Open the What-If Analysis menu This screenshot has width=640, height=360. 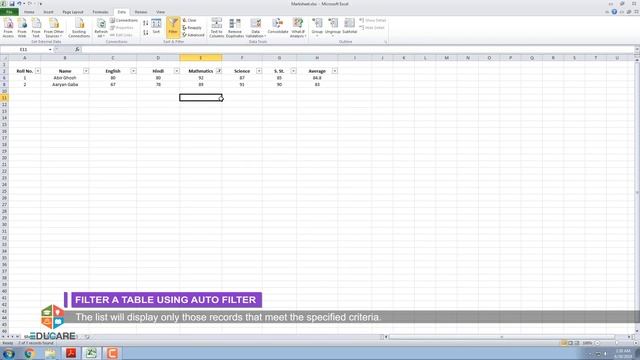[298, 28]
